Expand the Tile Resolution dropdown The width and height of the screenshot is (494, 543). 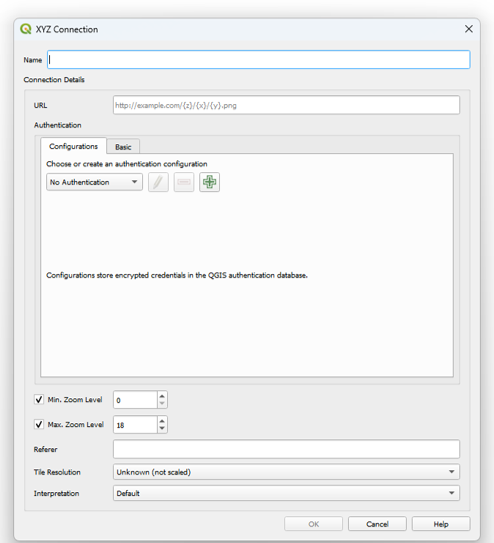pos(286,472)
